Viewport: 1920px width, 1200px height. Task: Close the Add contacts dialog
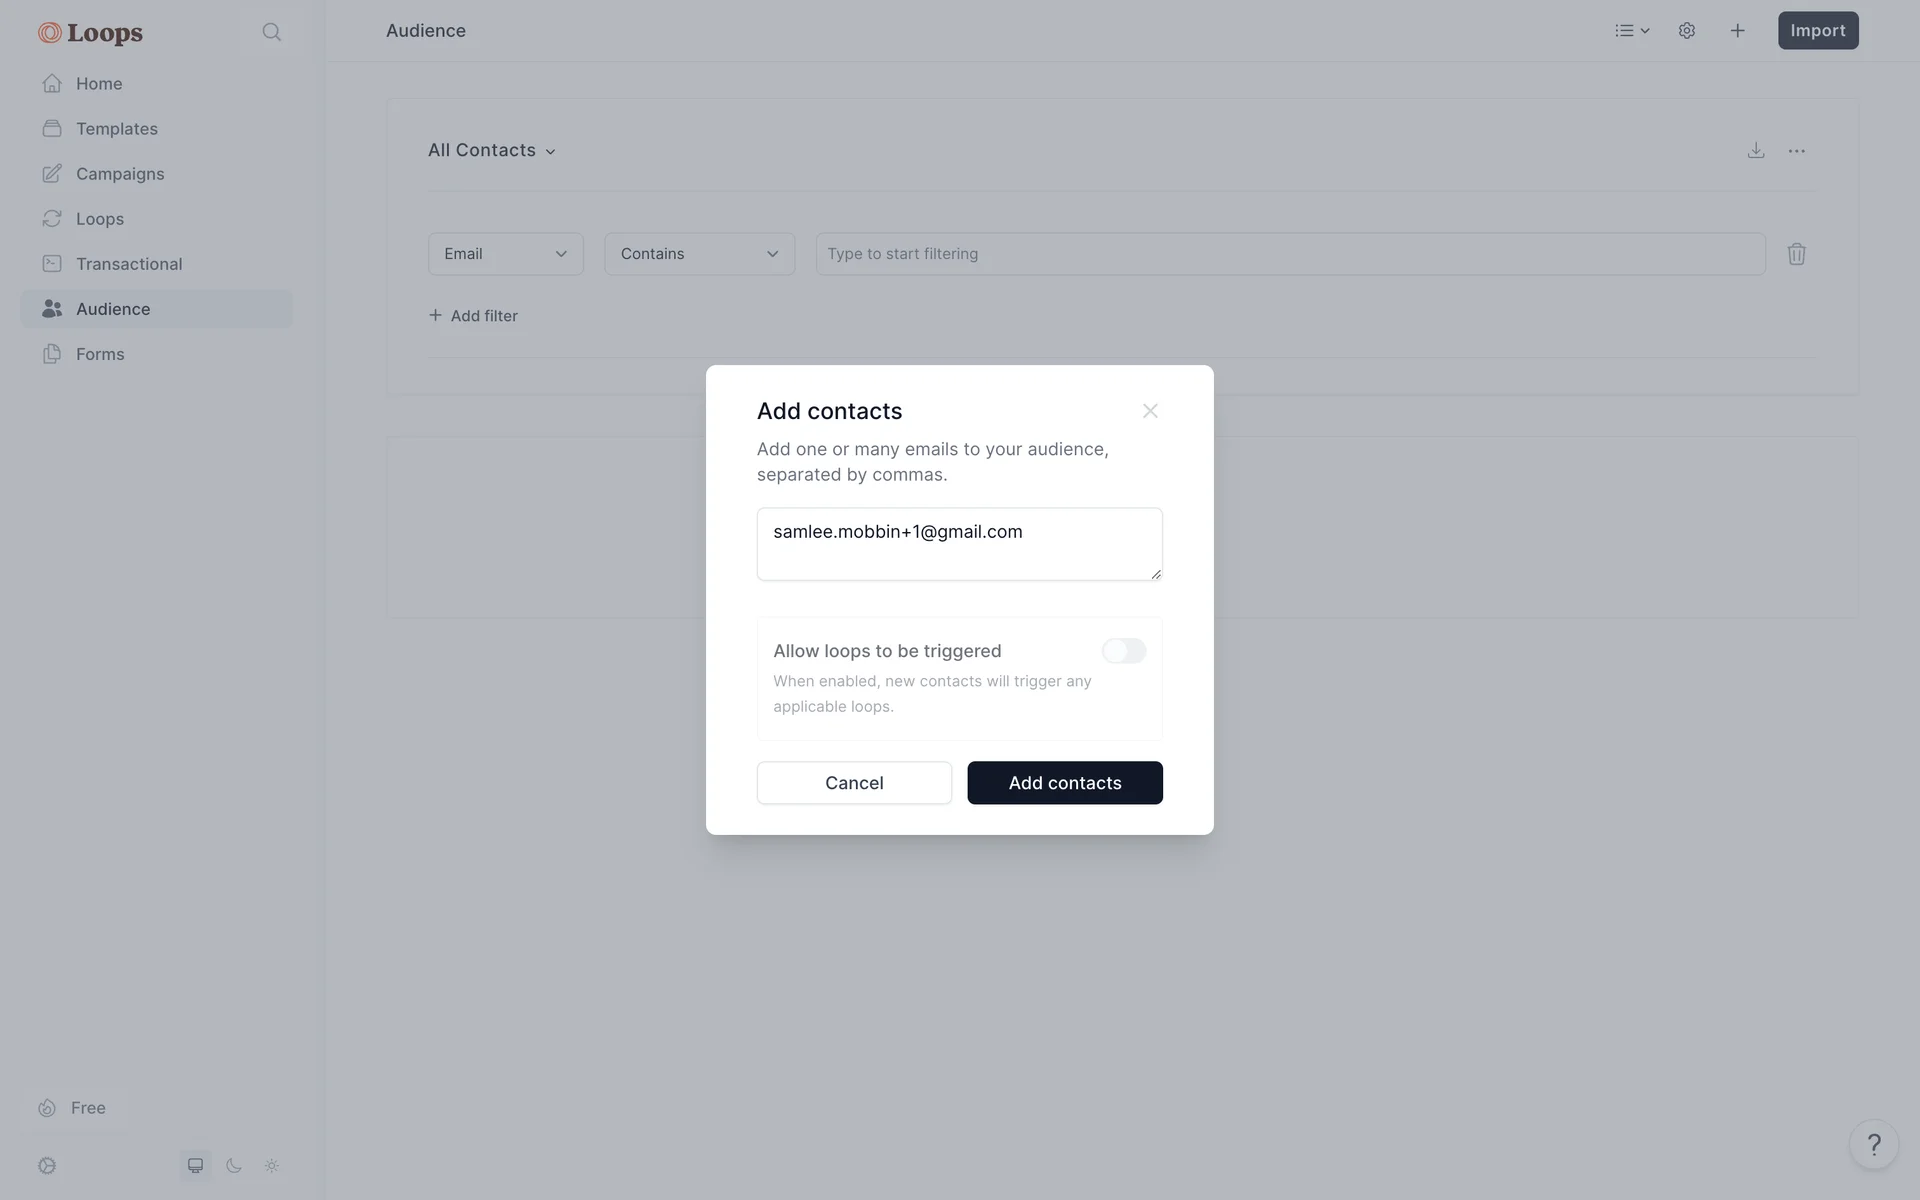(1150, 411)
